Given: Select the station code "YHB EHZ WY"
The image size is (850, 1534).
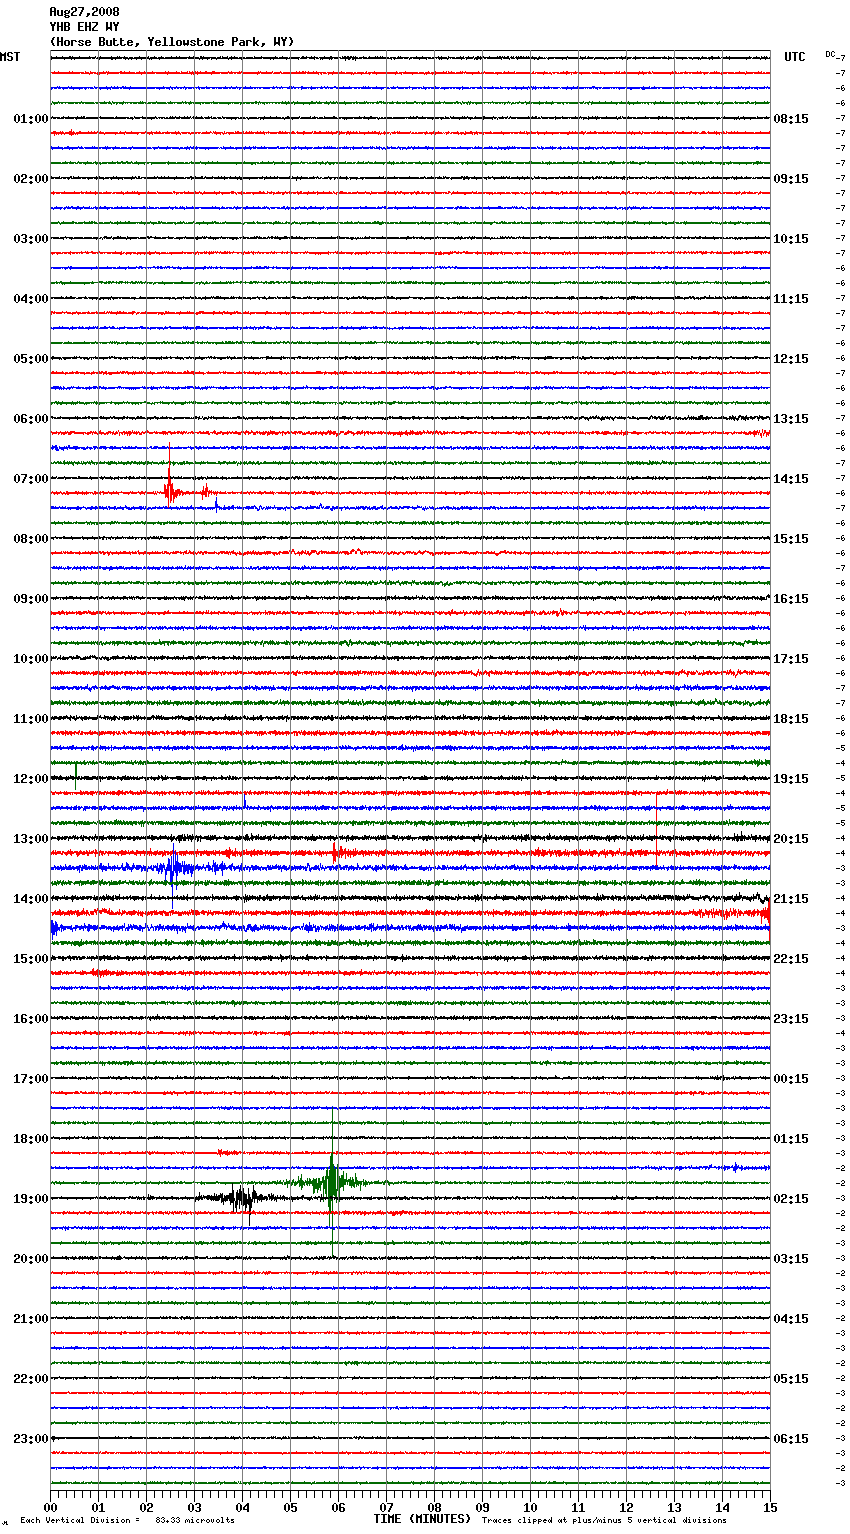Looking at the screenshot, I should (84, 27).
